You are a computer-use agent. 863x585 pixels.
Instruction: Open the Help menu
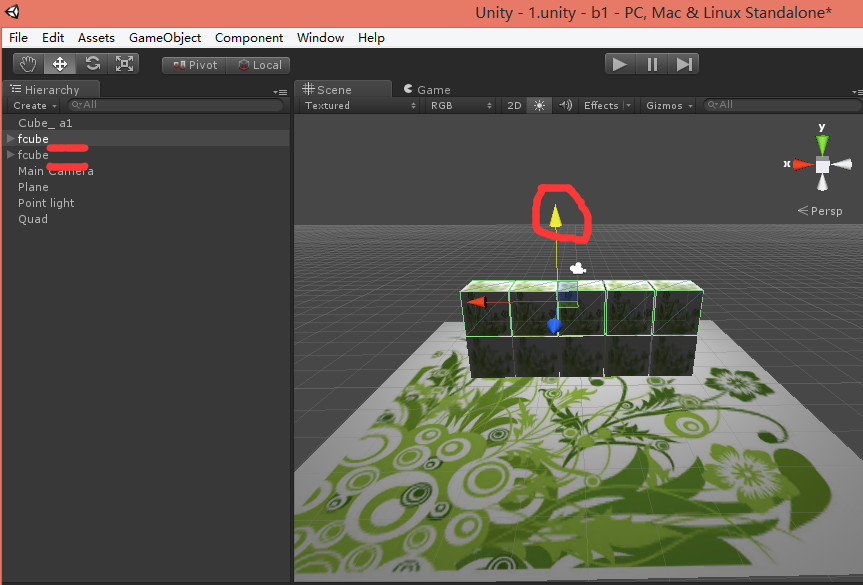(x=372, y=38)
